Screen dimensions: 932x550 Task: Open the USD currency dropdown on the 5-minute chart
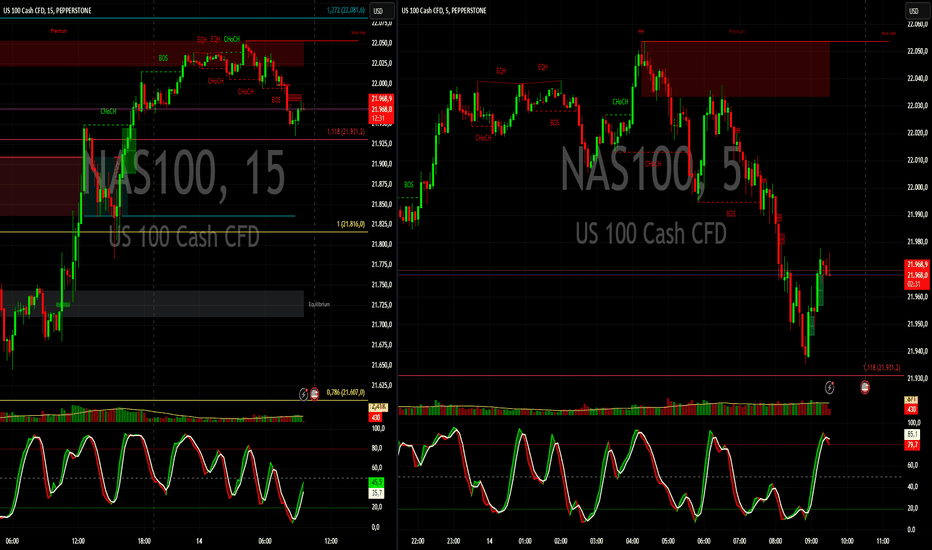(913, 11)
